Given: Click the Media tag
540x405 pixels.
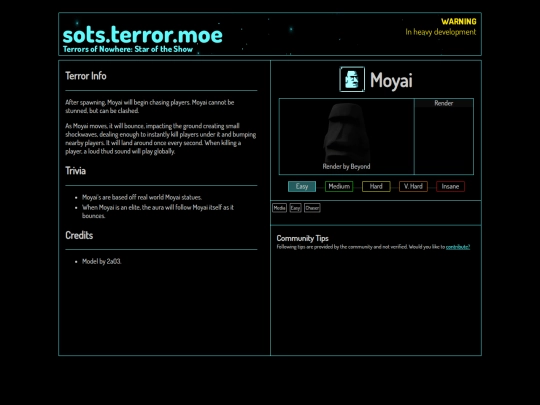Looking at the screenshot, I should pos(279,208).
